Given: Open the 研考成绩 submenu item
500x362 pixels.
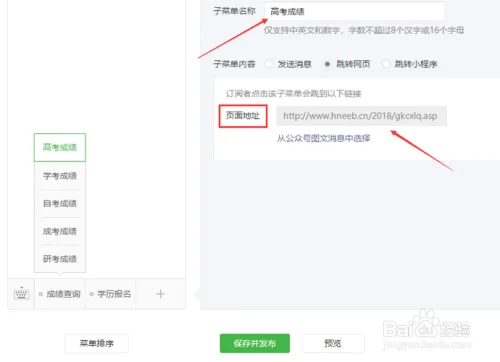Looking at the screenshot, I should tap(60, 259).
